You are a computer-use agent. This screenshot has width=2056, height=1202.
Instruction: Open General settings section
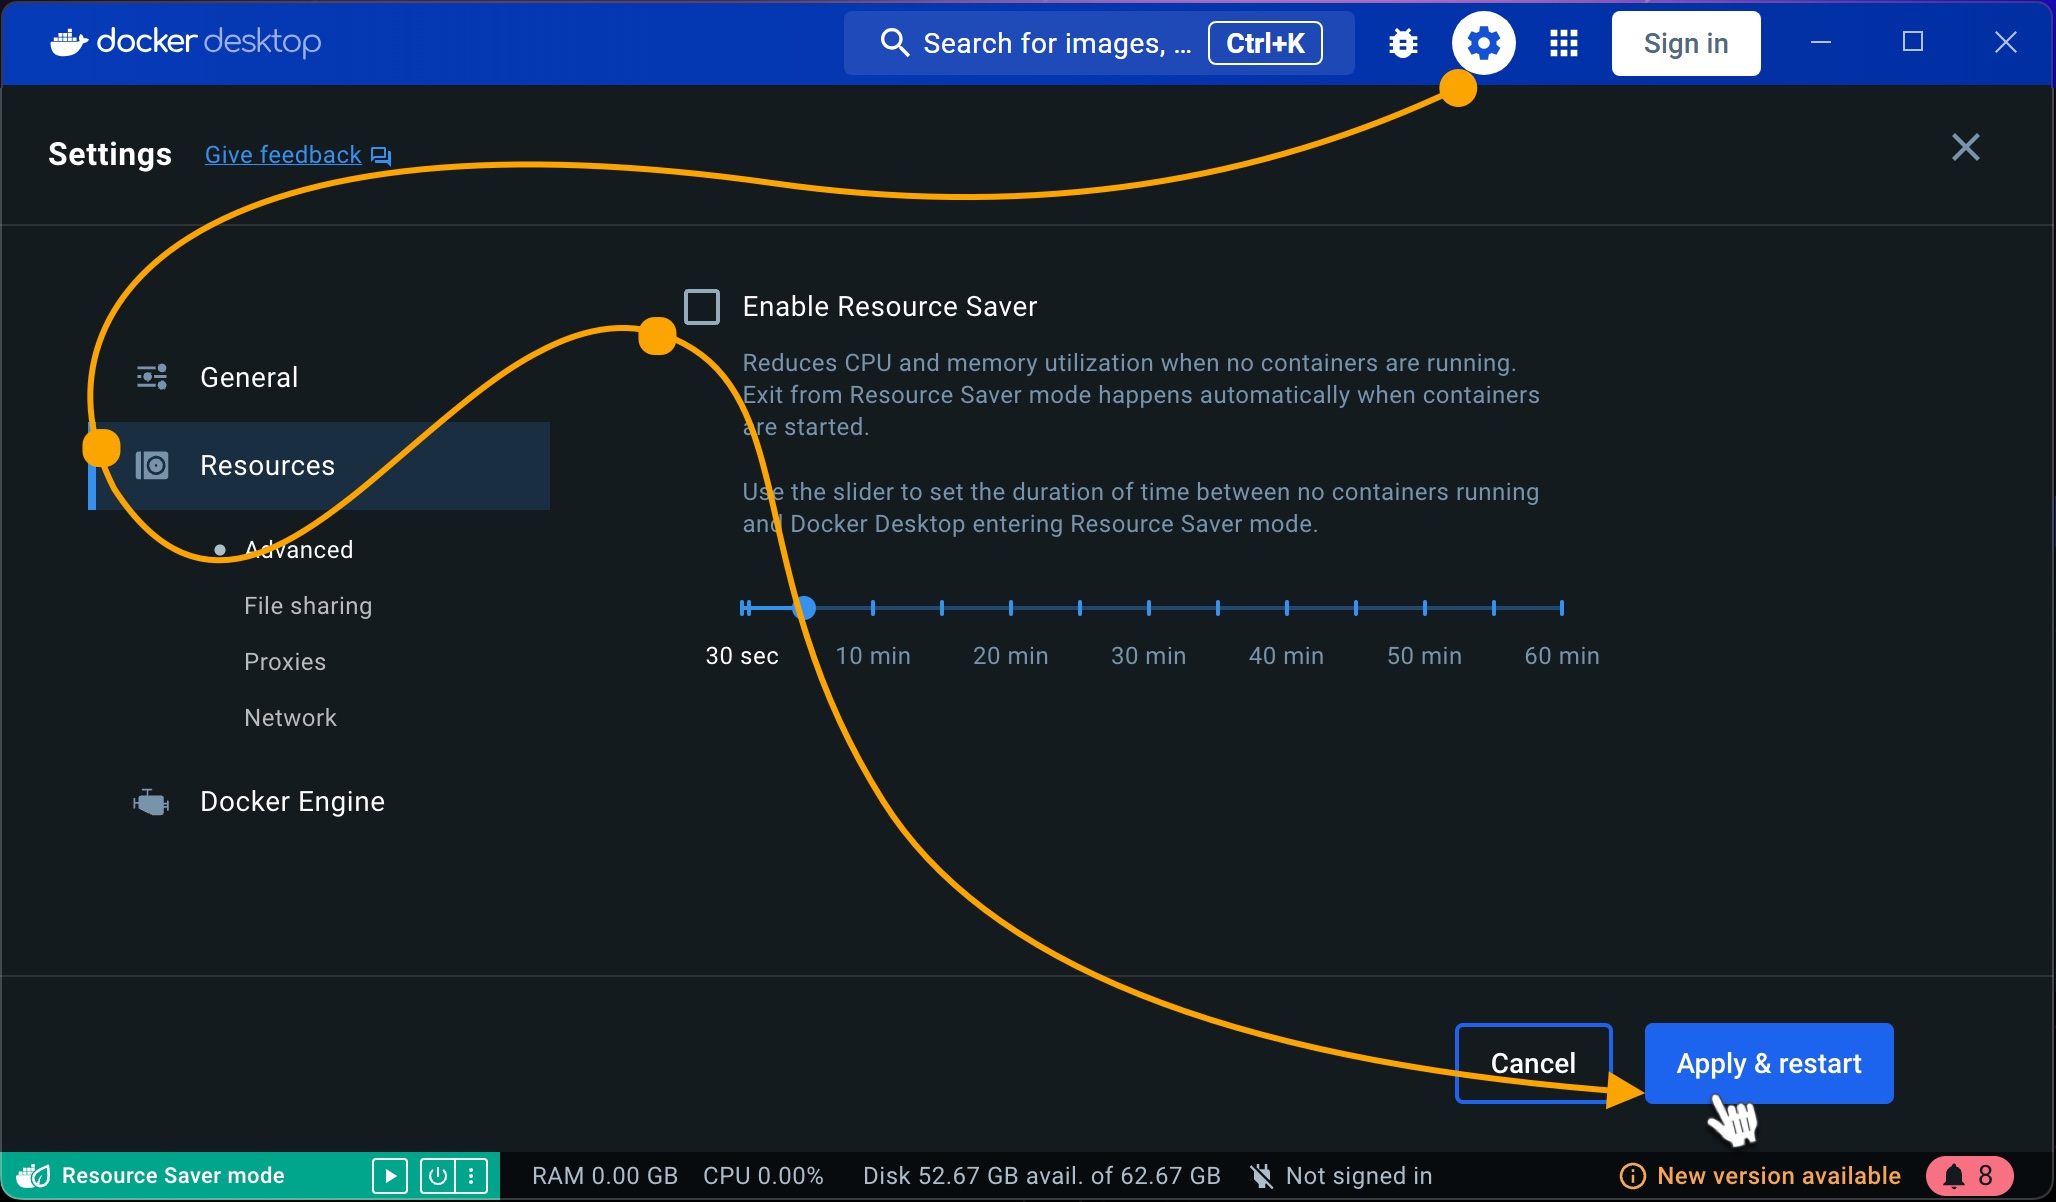pyautogui.click(x=249, y=378)
